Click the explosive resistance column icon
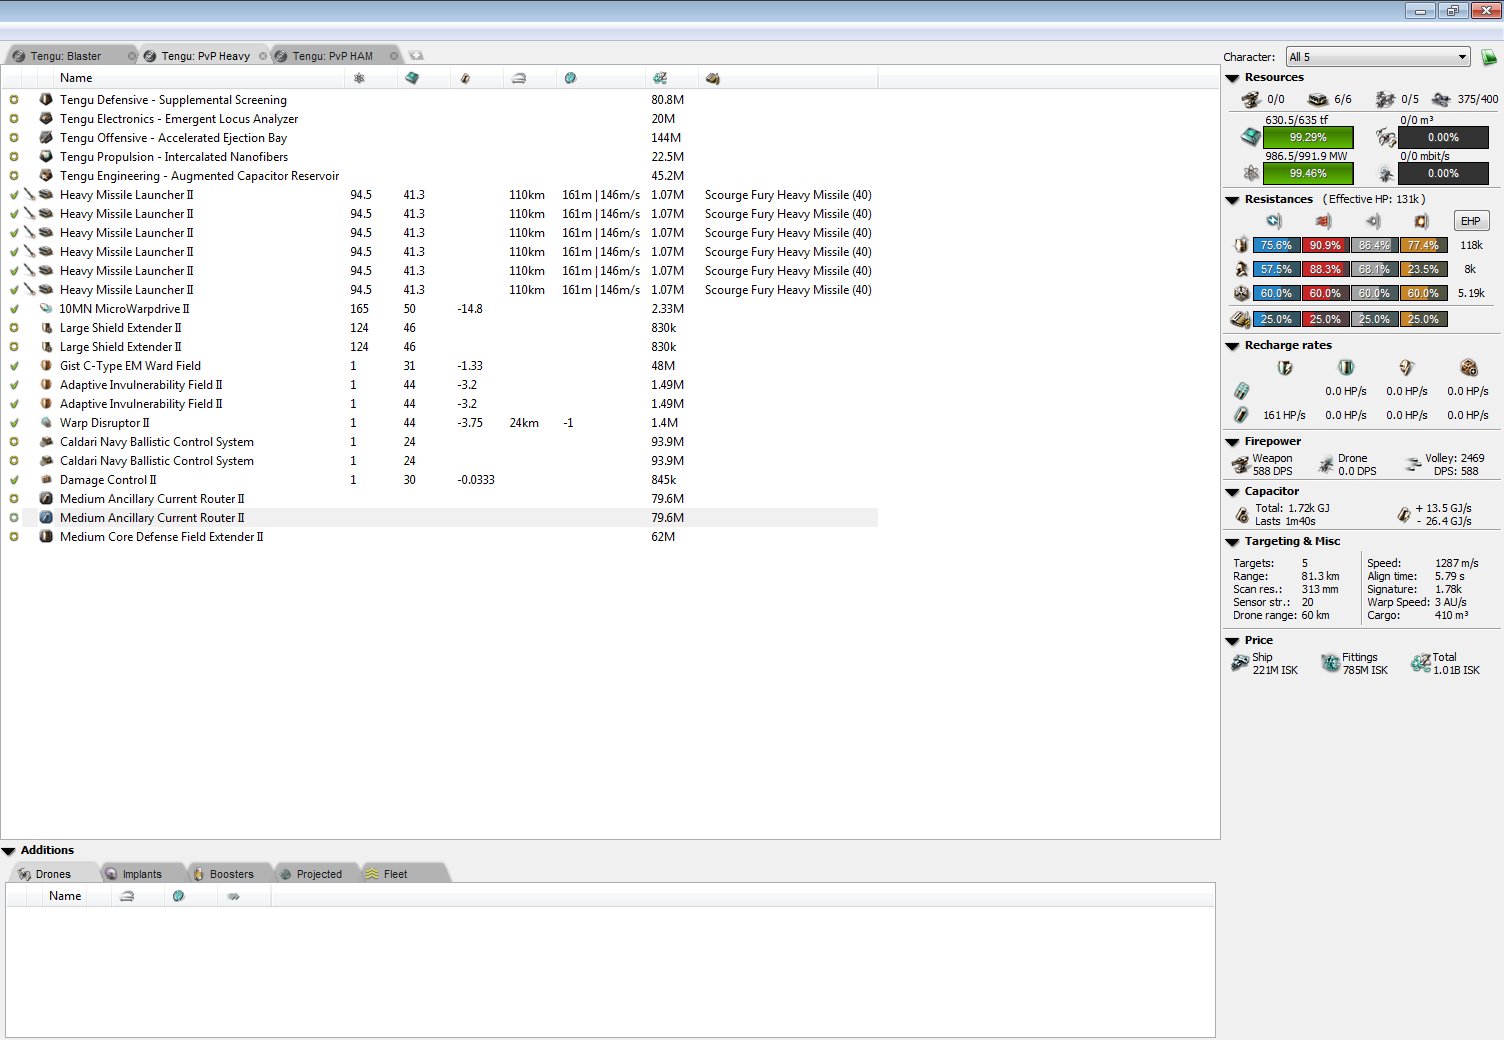Viewport: 1504px width, 1040px height. pos(1421,221)
